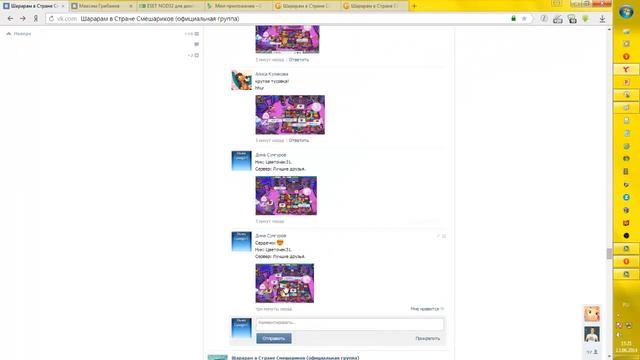
Task: Open the Алиса Куликова name link
Action: 271,74
